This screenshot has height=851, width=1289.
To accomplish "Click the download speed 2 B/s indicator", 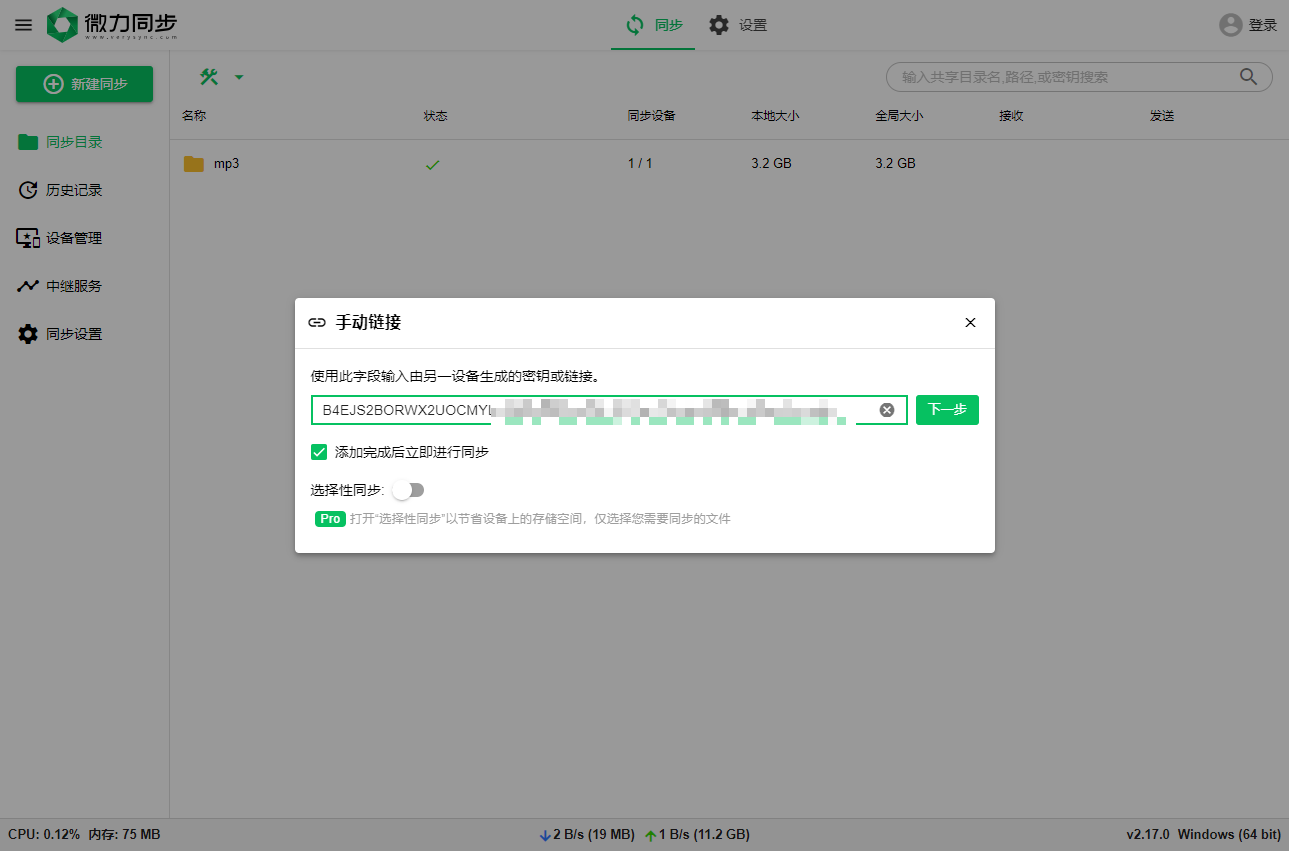I will click(587, 834).
